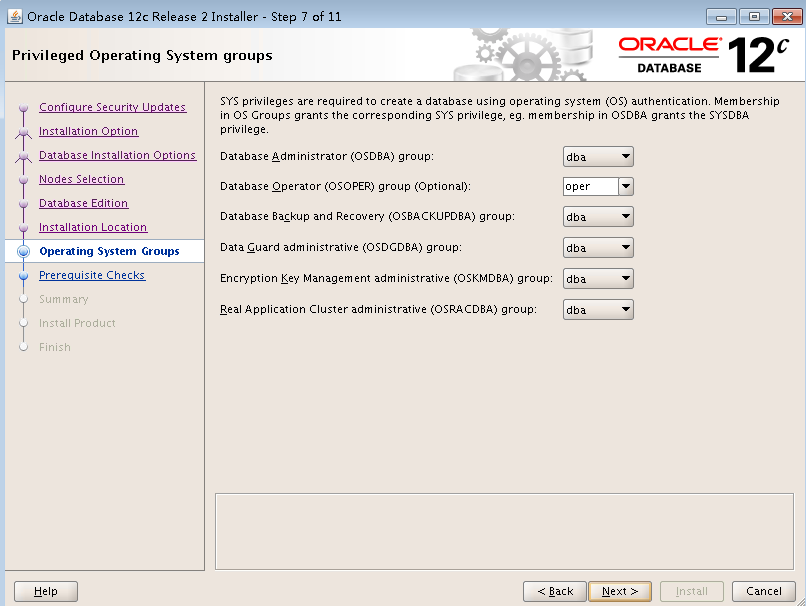Go to Nodes Selection step
The image size is (806, 606).
click(x=82, y=179)
